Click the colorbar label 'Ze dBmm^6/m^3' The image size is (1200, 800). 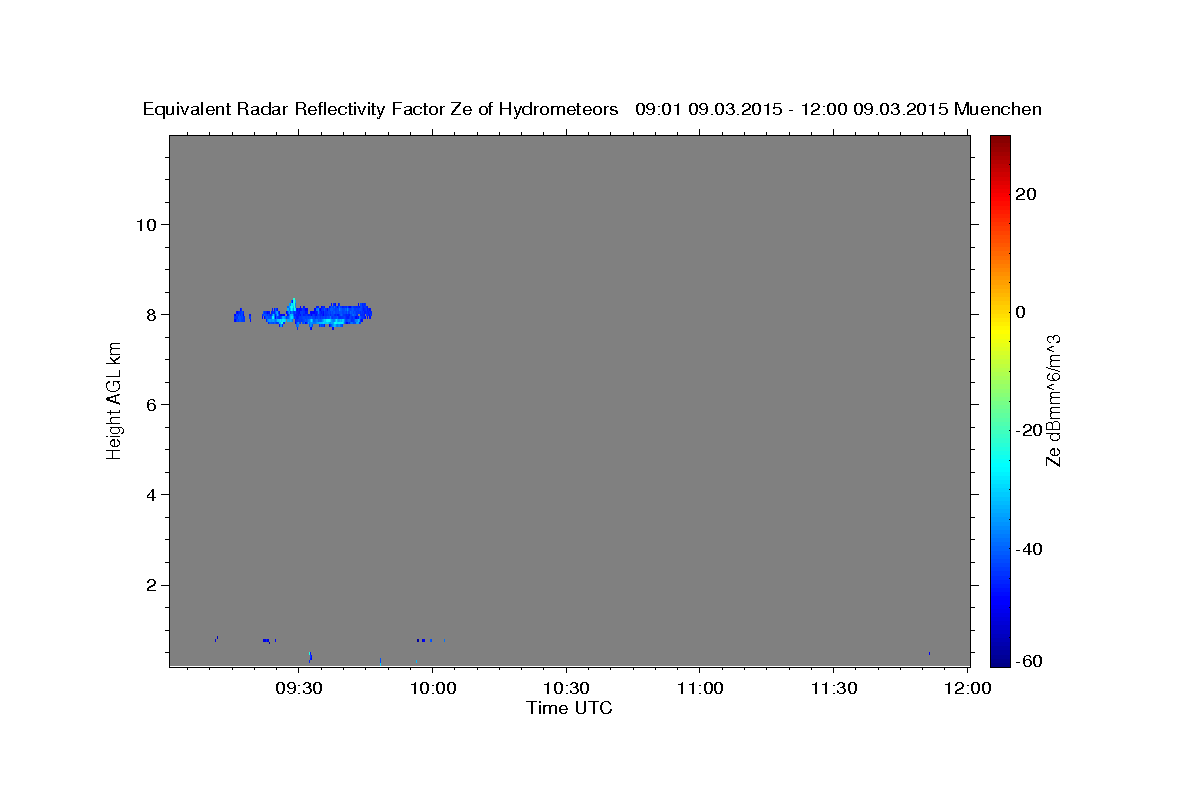tap(1053, 400)
